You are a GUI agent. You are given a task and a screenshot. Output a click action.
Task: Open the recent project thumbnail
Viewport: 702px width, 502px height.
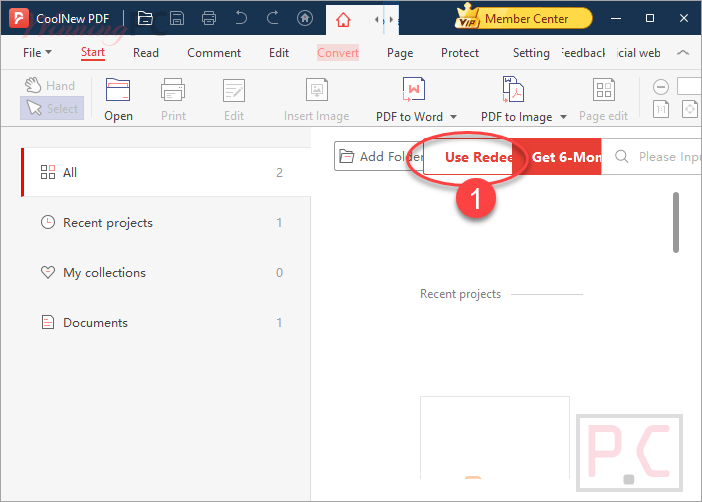coord(495,438)
